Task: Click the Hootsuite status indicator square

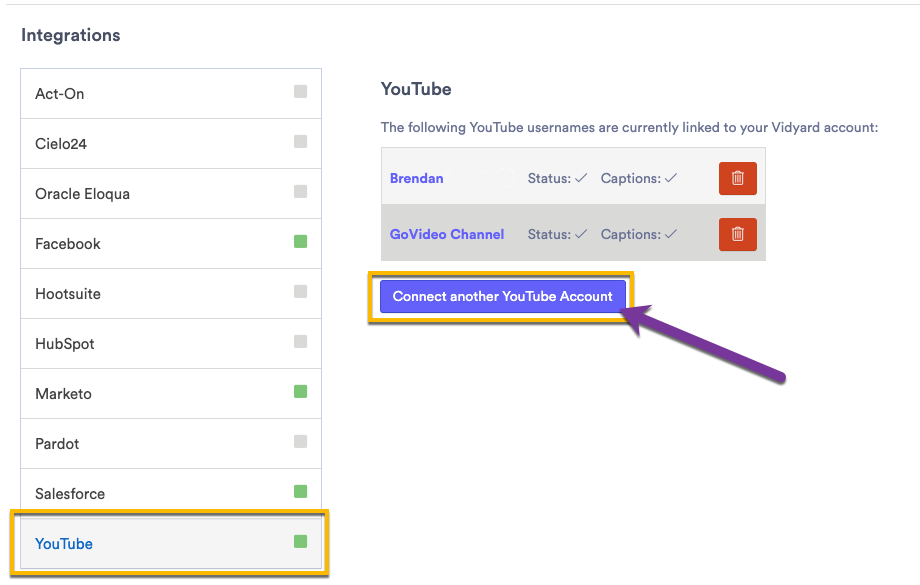Action: click(299, 292)
